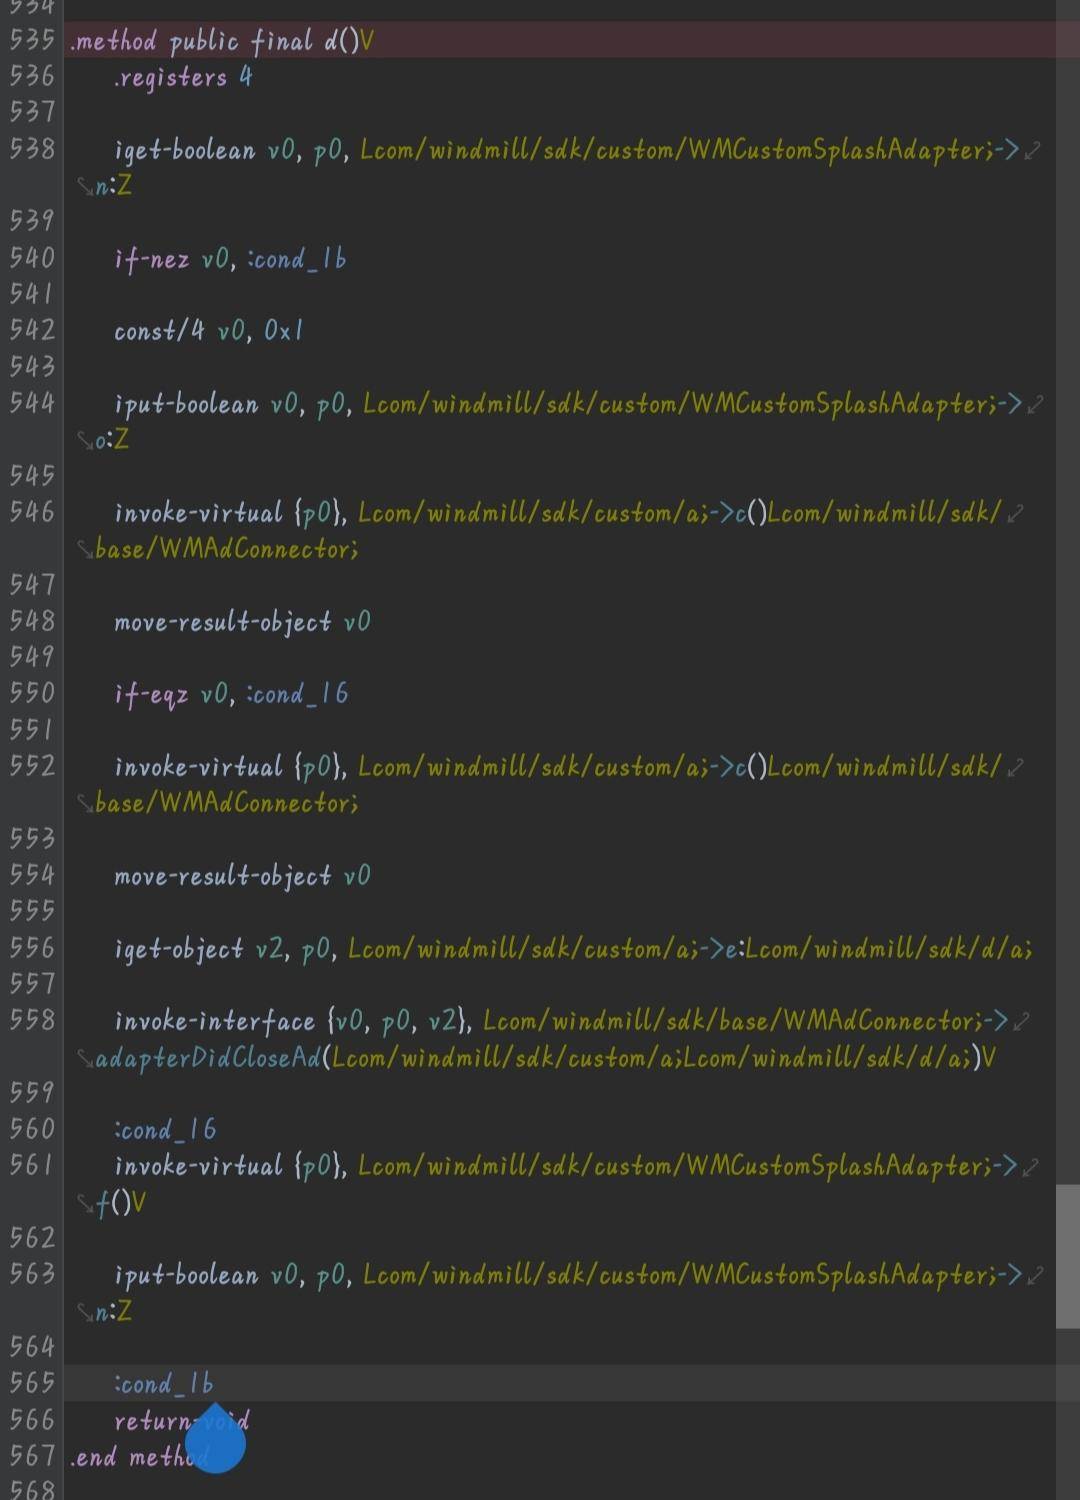Tap line number 558 in gutter

[x=32, y=1021]
